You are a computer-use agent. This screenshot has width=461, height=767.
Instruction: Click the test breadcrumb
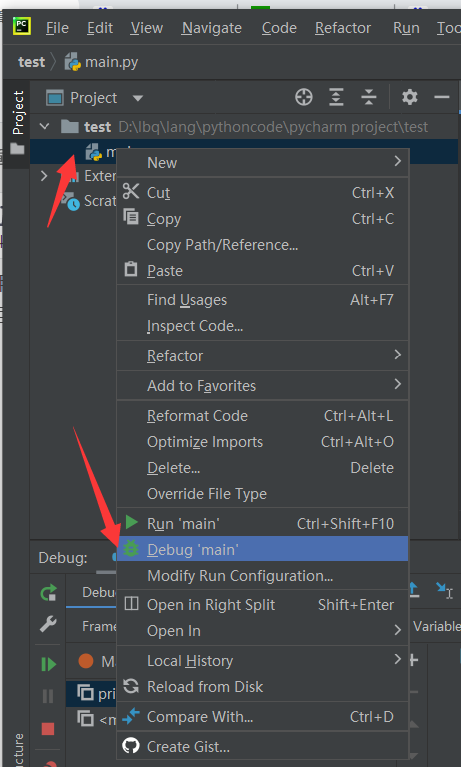tap(31, 62)
